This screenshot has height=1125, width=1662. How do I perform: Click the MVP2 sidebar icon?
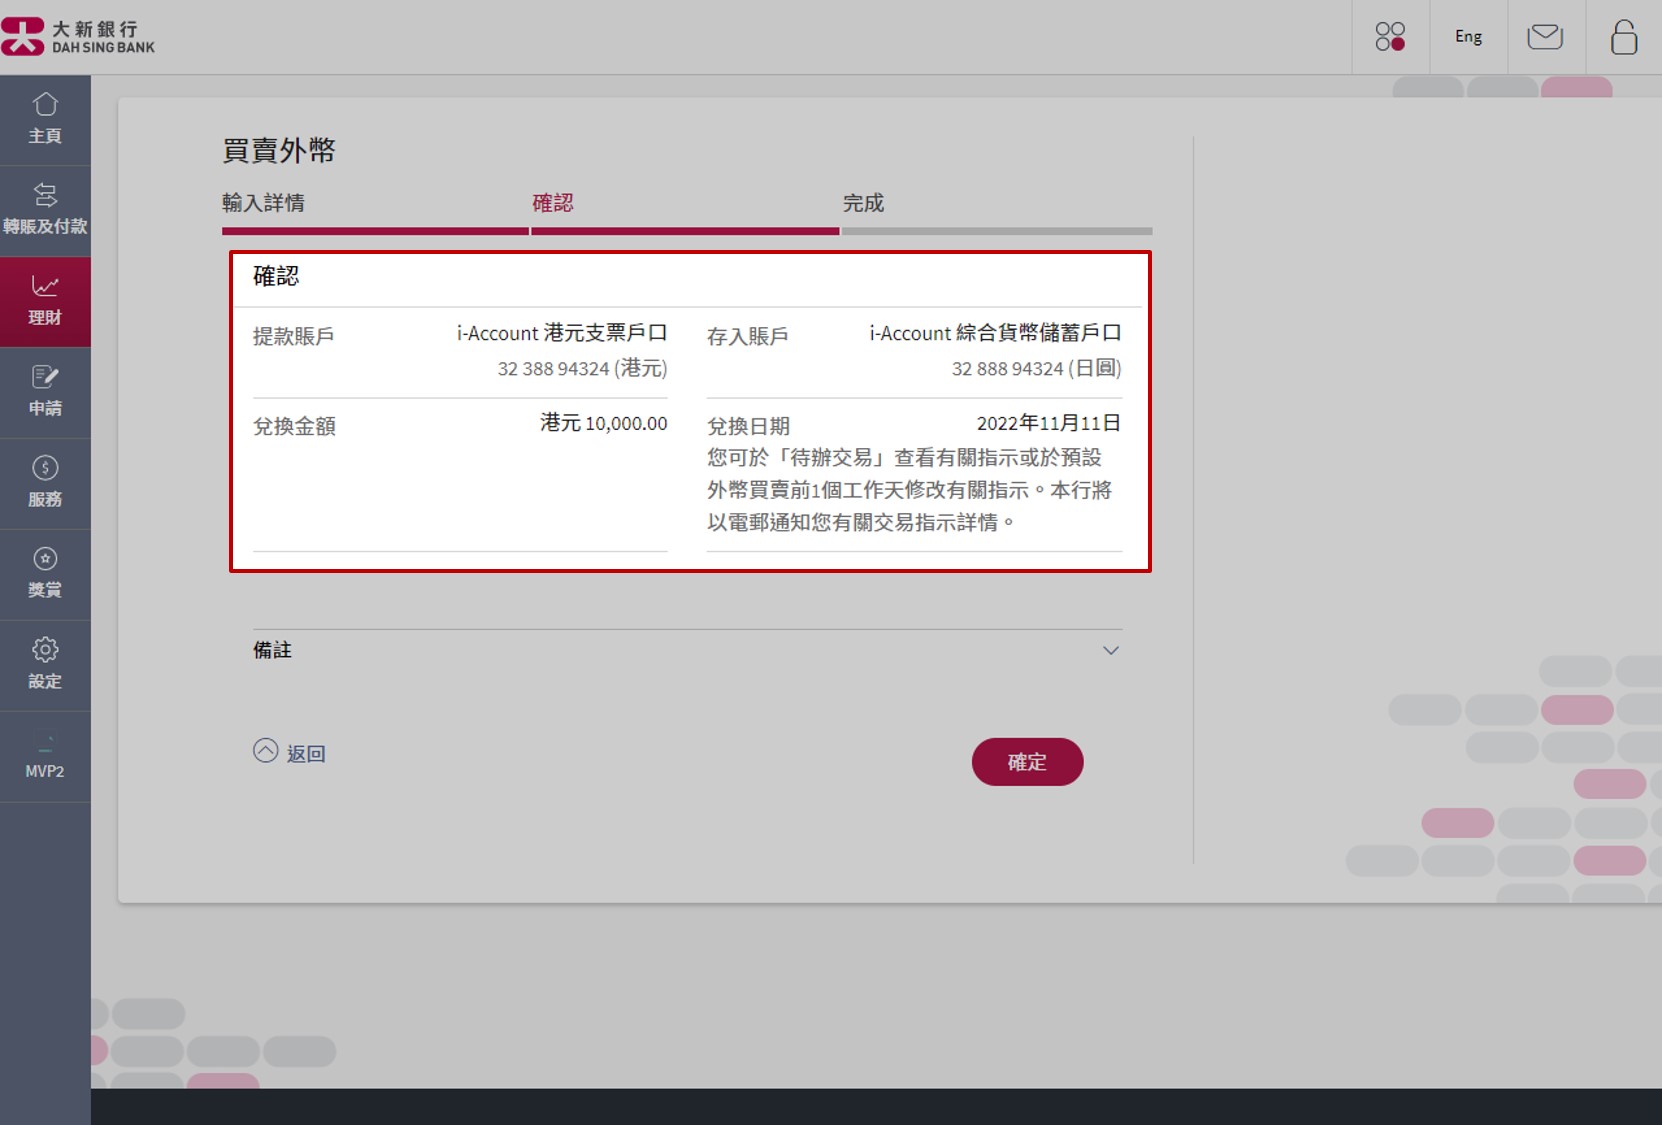pyautogui.click(x=45, y=756)
